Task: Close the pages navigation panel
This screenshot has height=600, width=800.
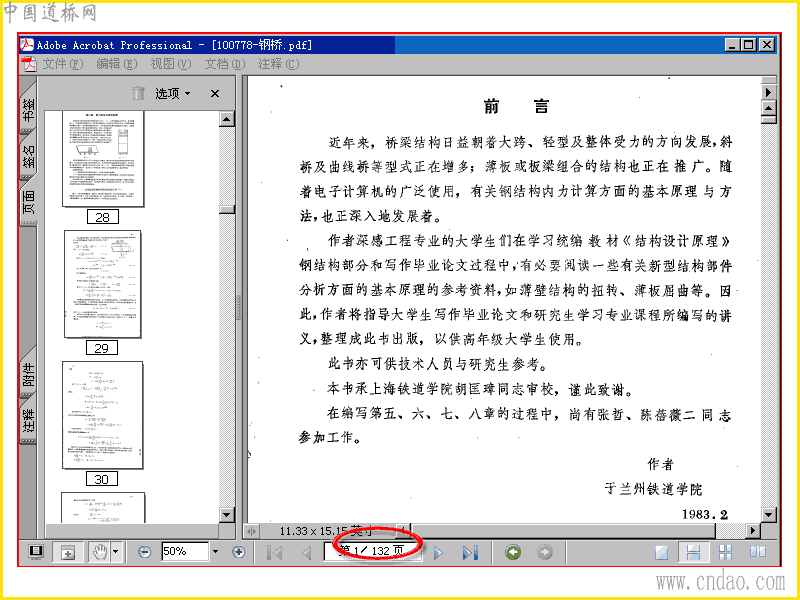Action: [215, 93]
